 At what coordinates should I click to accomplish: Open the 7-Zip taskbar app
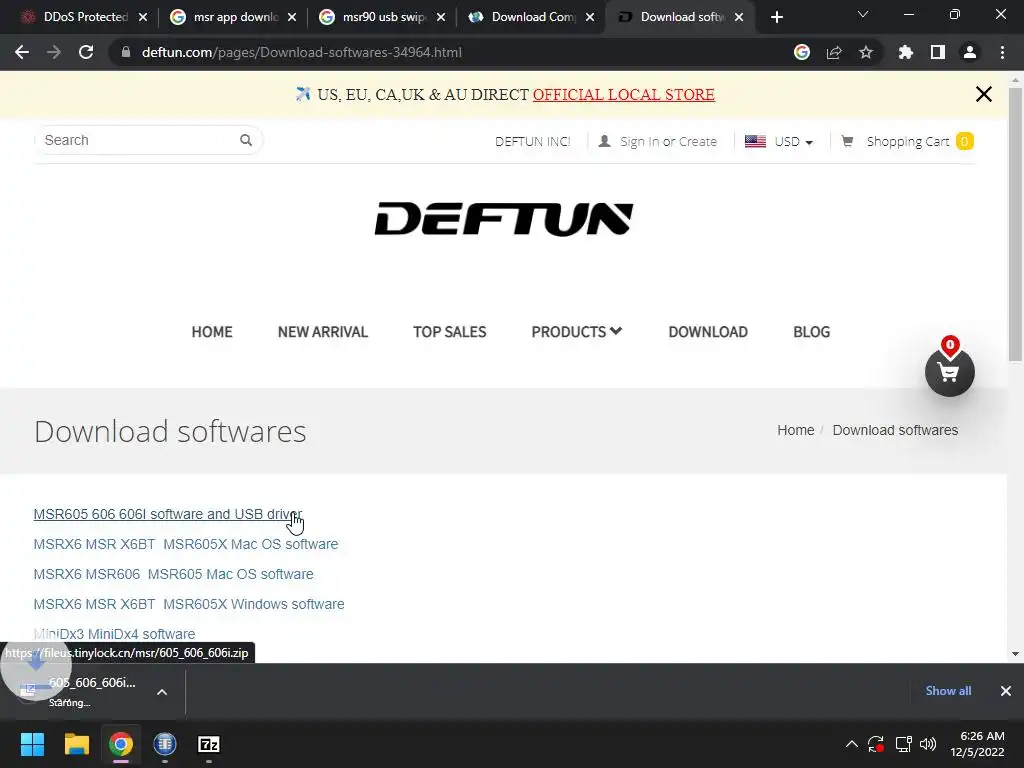coord(209,744)
